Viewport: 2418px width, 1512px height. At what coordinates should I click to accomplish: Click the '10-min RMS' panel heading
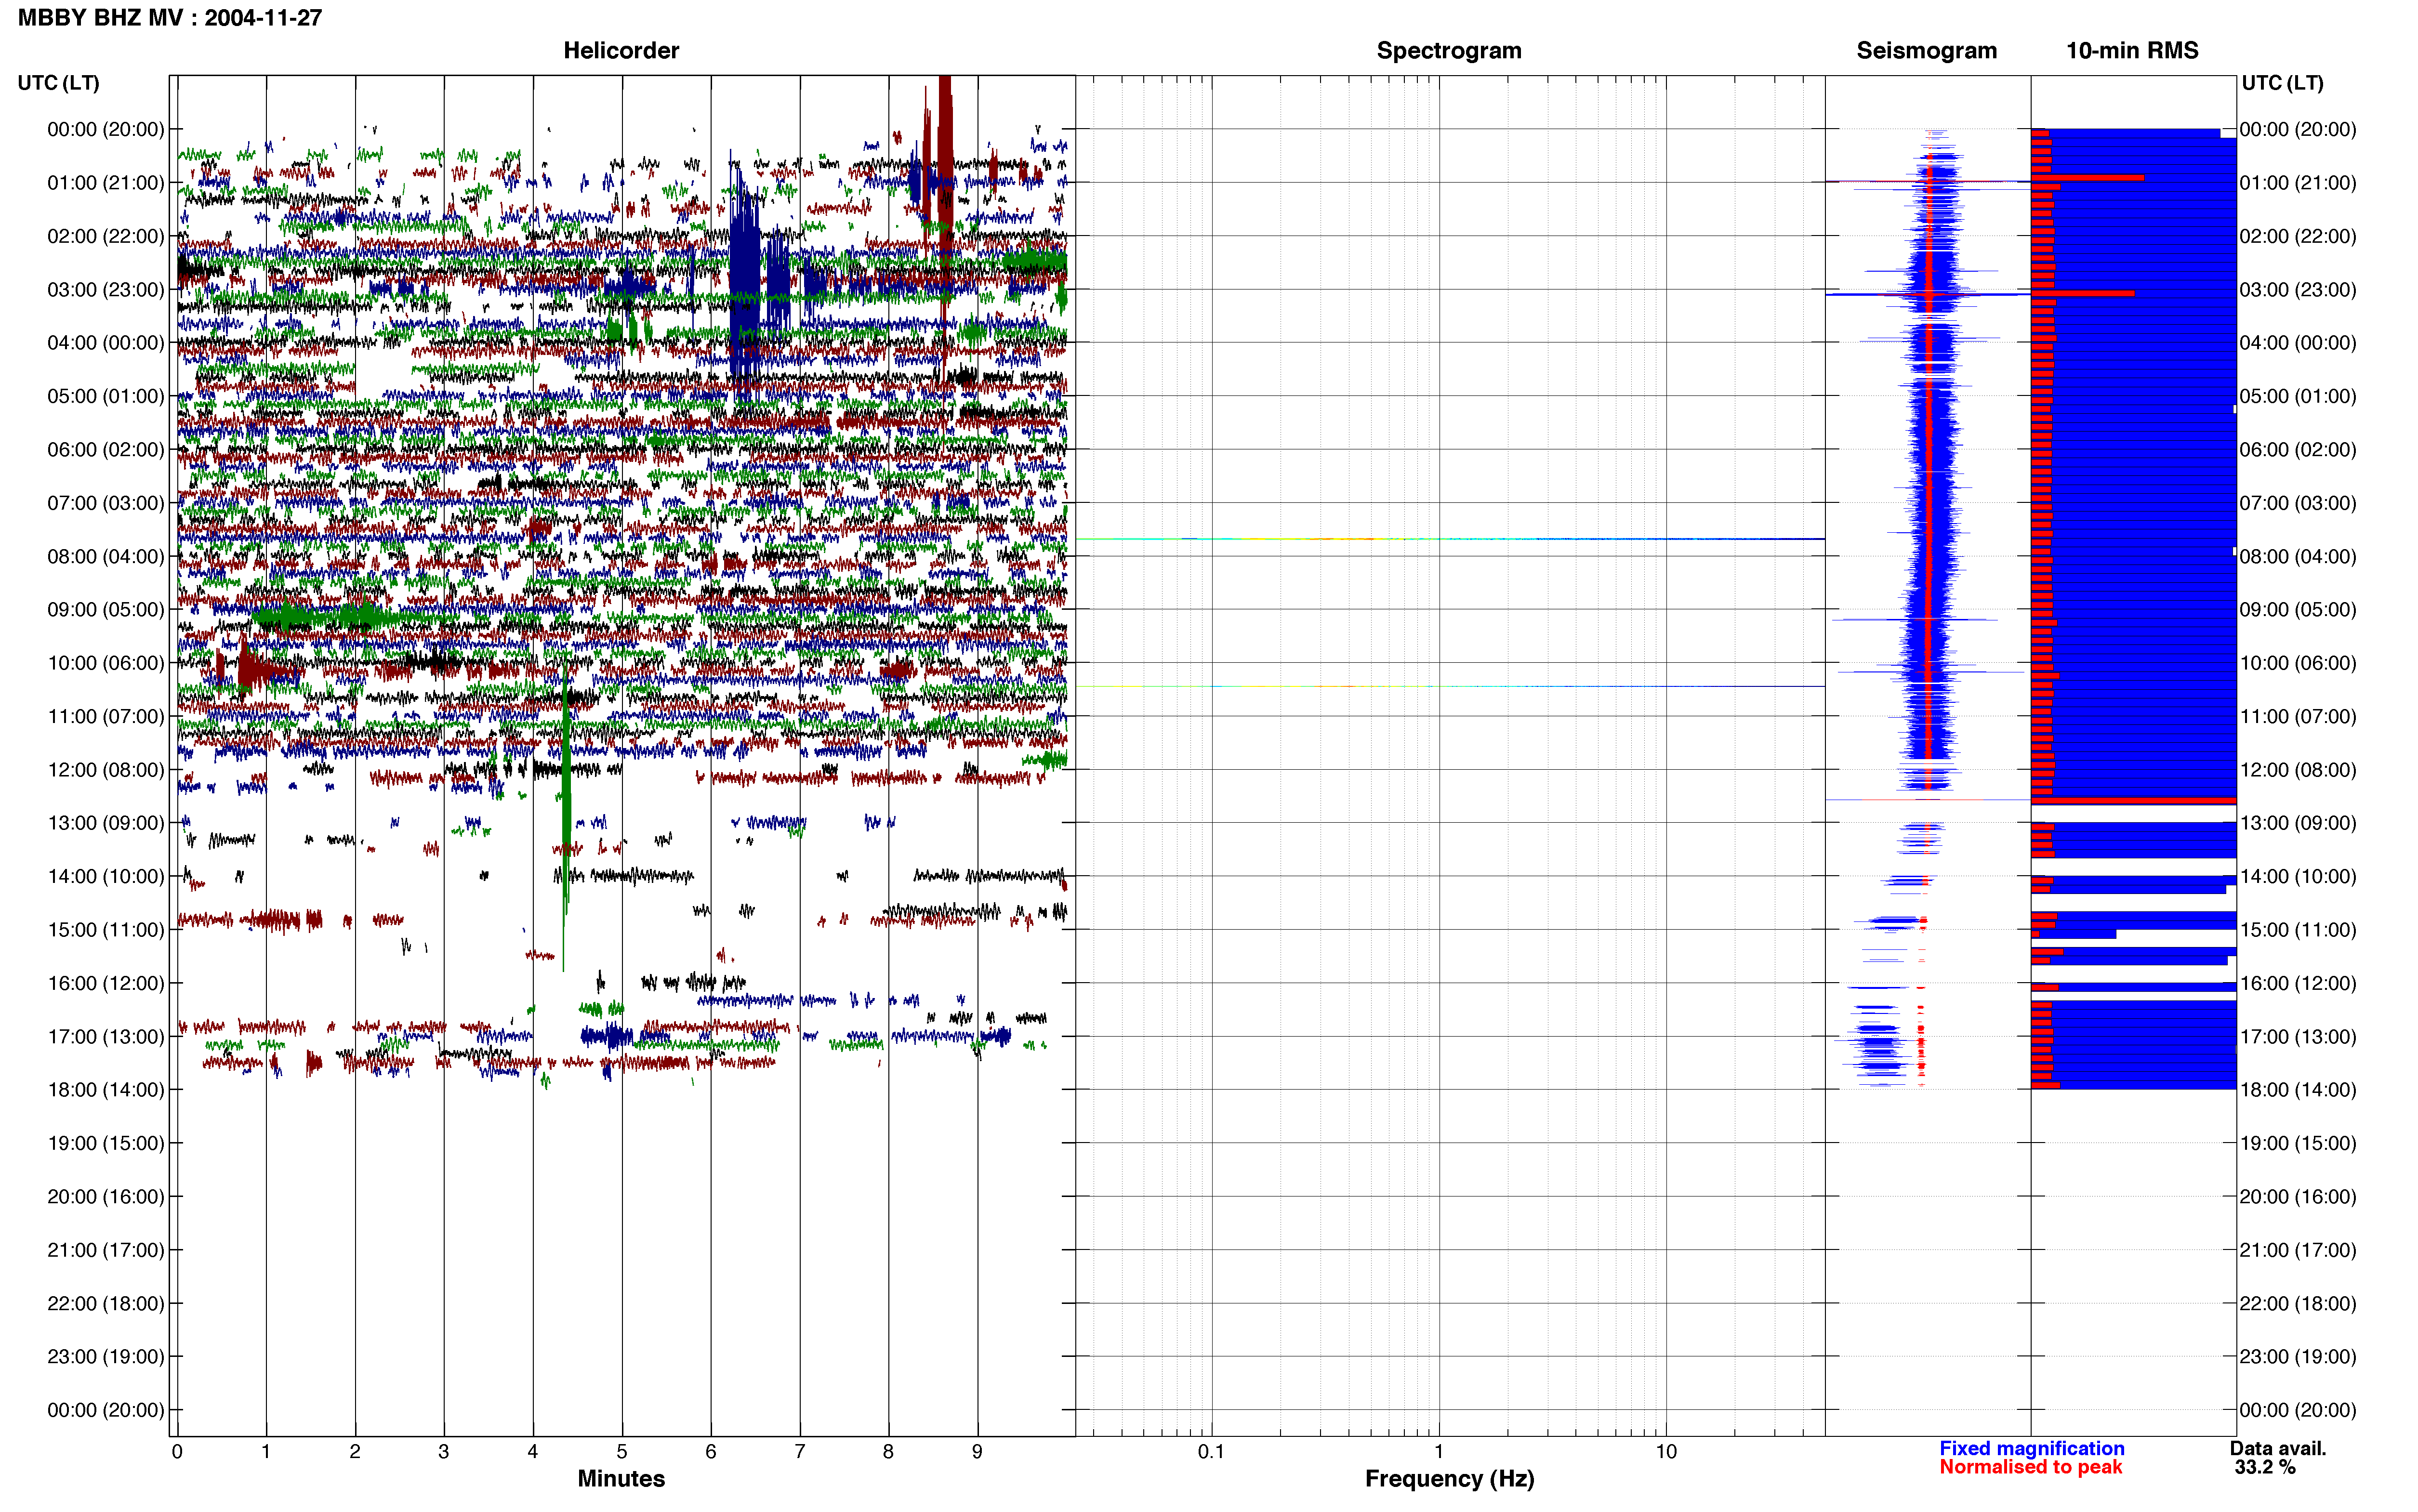click(x=2132, y=51)
